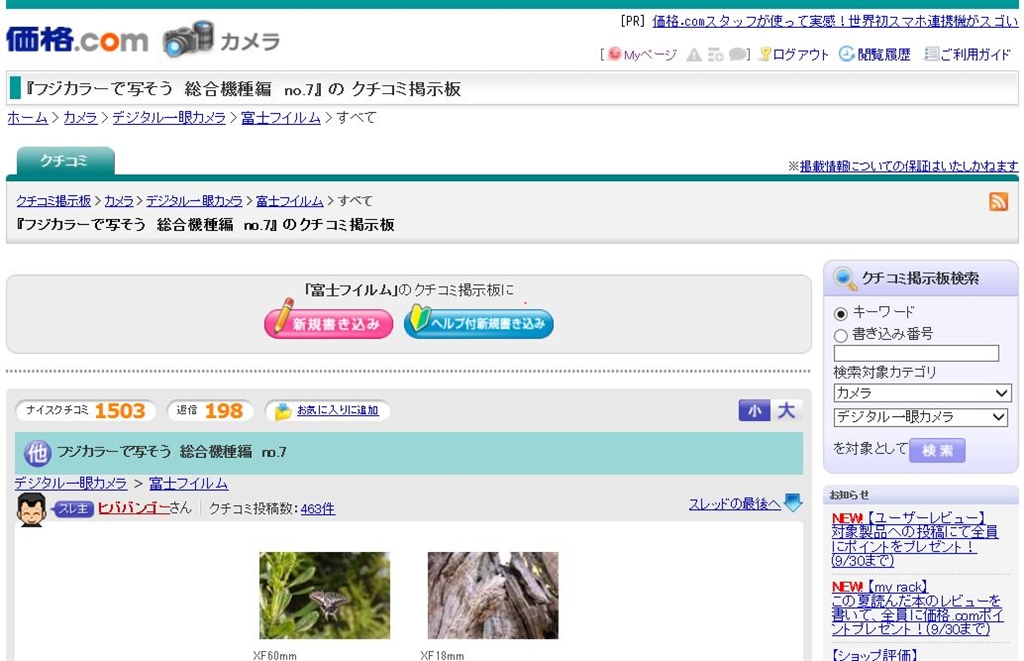
Task: Open the PR advertisement link at top
Action: pos(835,22)
